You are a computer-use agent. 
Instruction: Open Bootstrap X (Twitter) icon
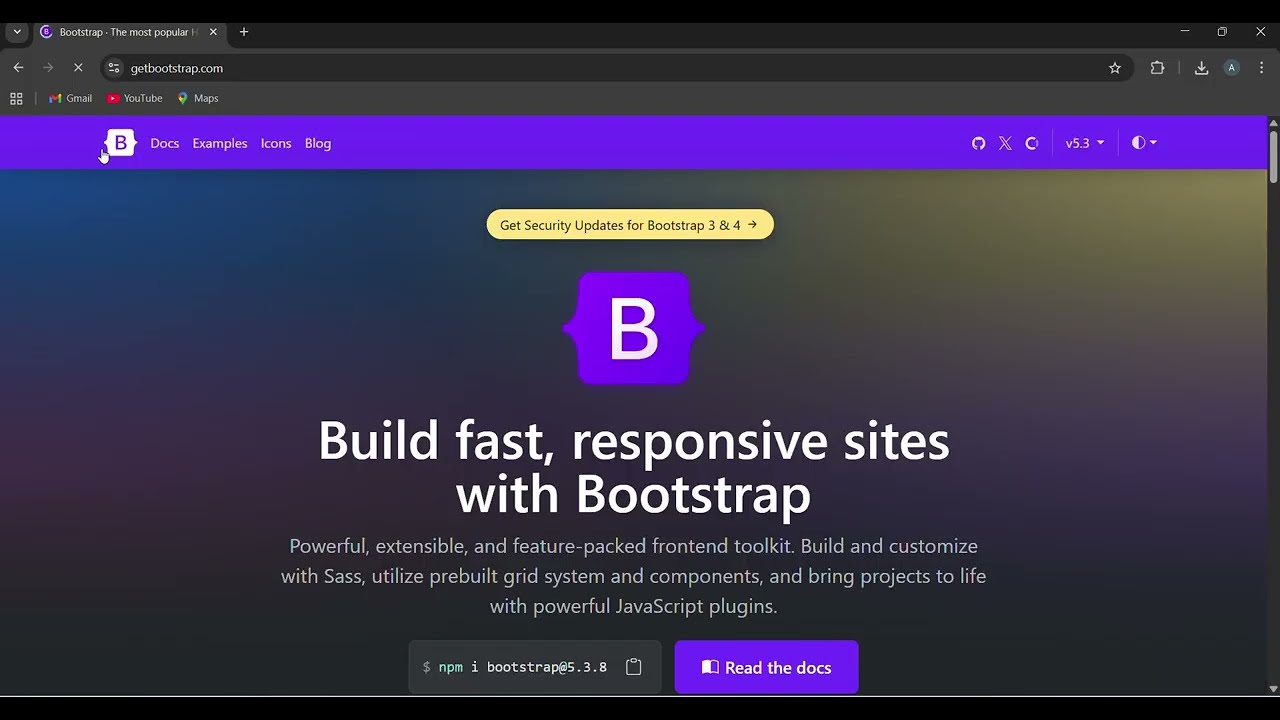pos(1005,143)
